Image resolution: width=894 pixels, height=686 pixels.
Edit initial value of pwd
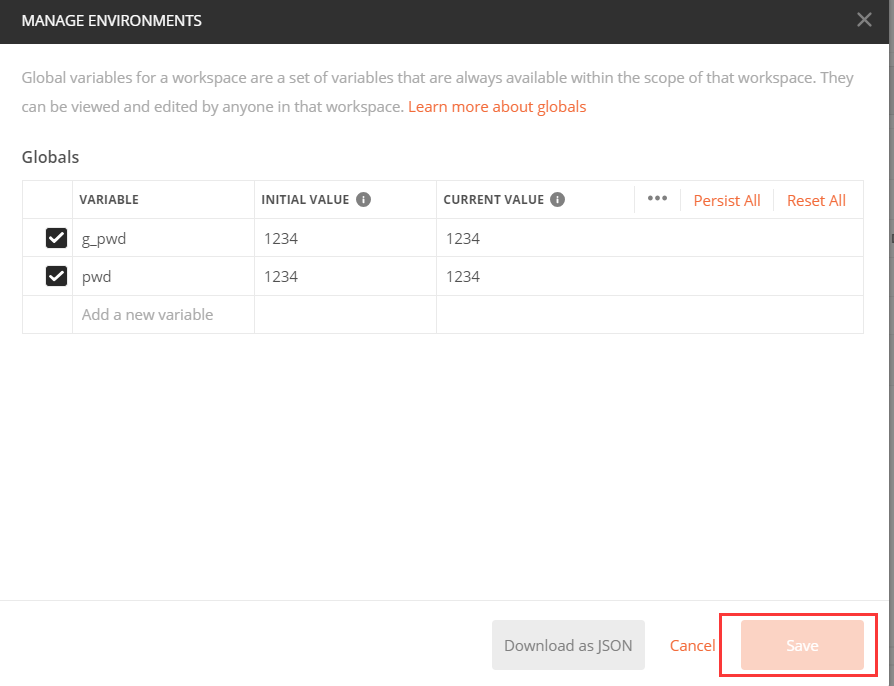345,276
